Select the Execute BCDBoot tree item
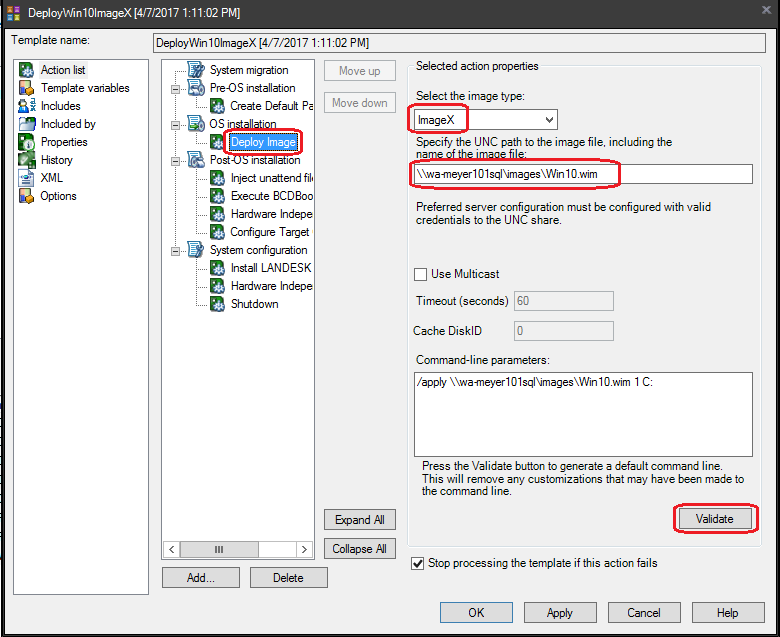The image size is (780, 637). click(272, 196)
